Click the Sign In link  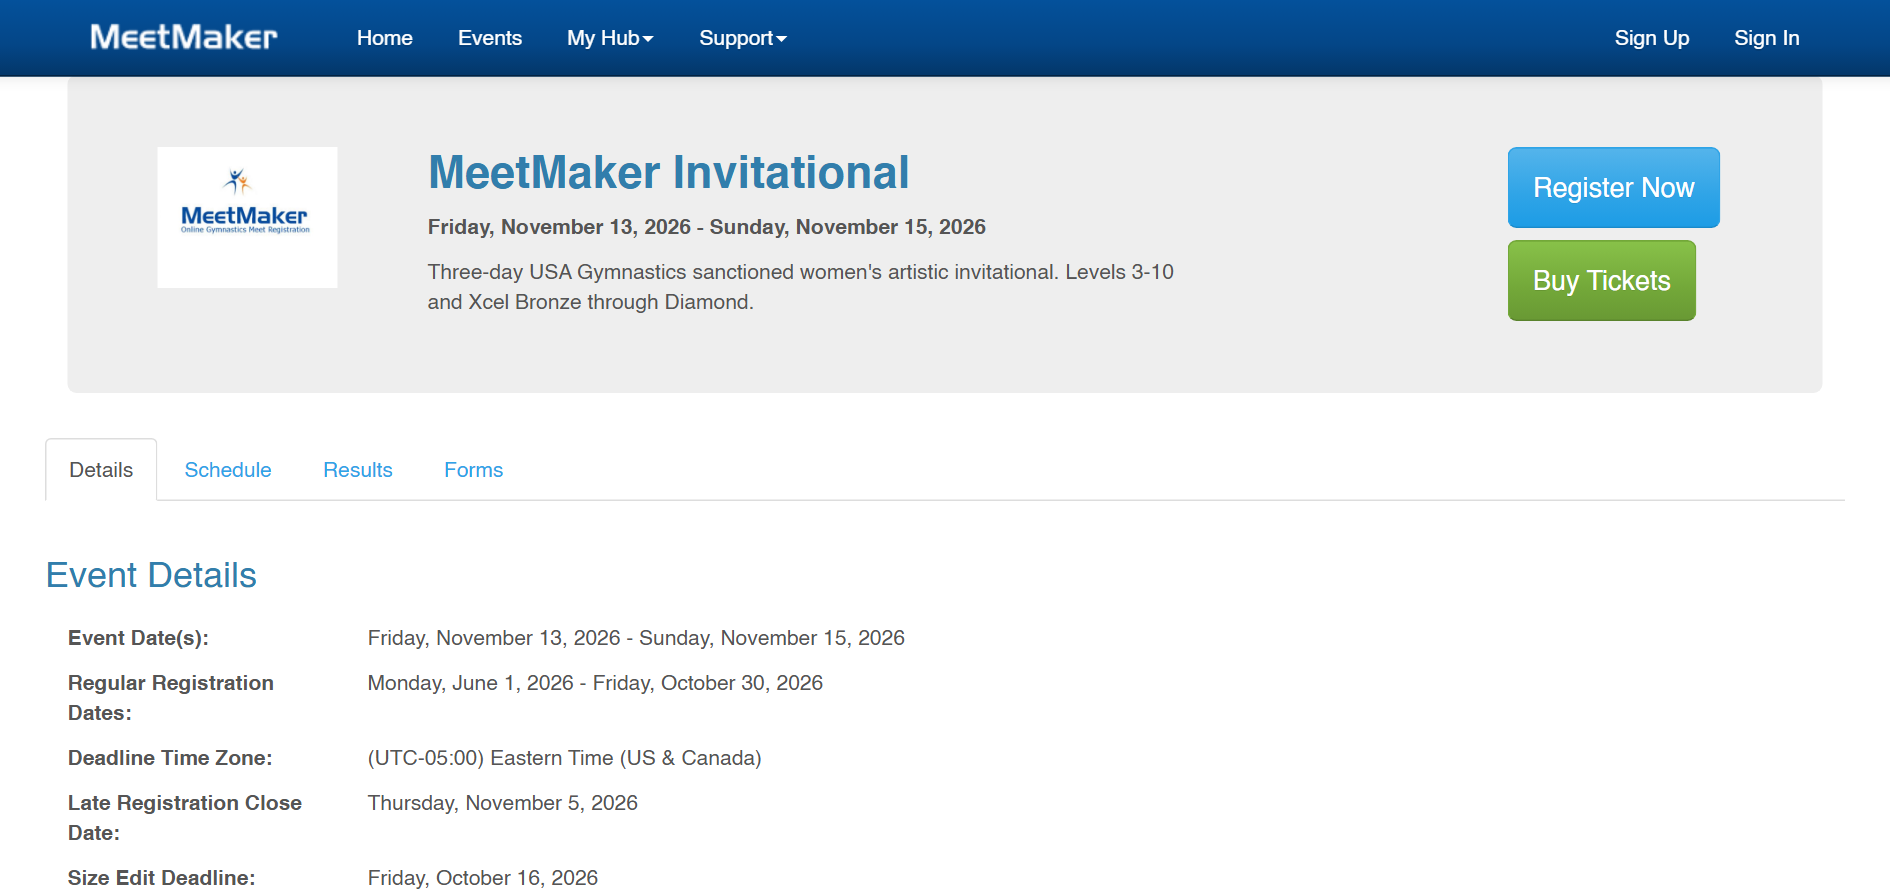click(x=1767, y=38)
